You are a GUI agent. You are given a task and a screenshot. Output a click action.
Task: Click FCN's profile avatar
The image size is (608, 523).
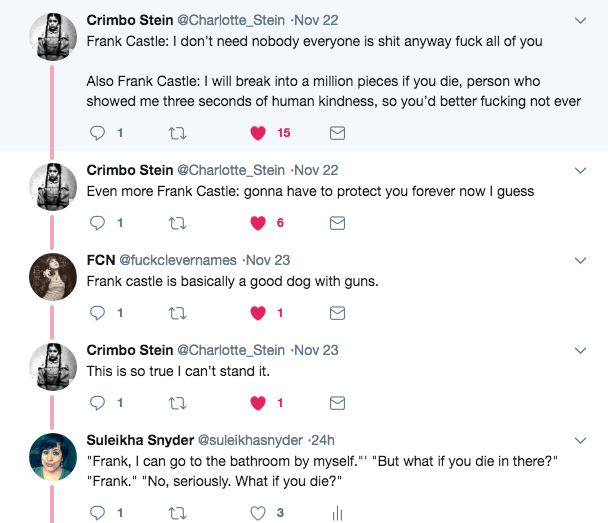point(47,276)
